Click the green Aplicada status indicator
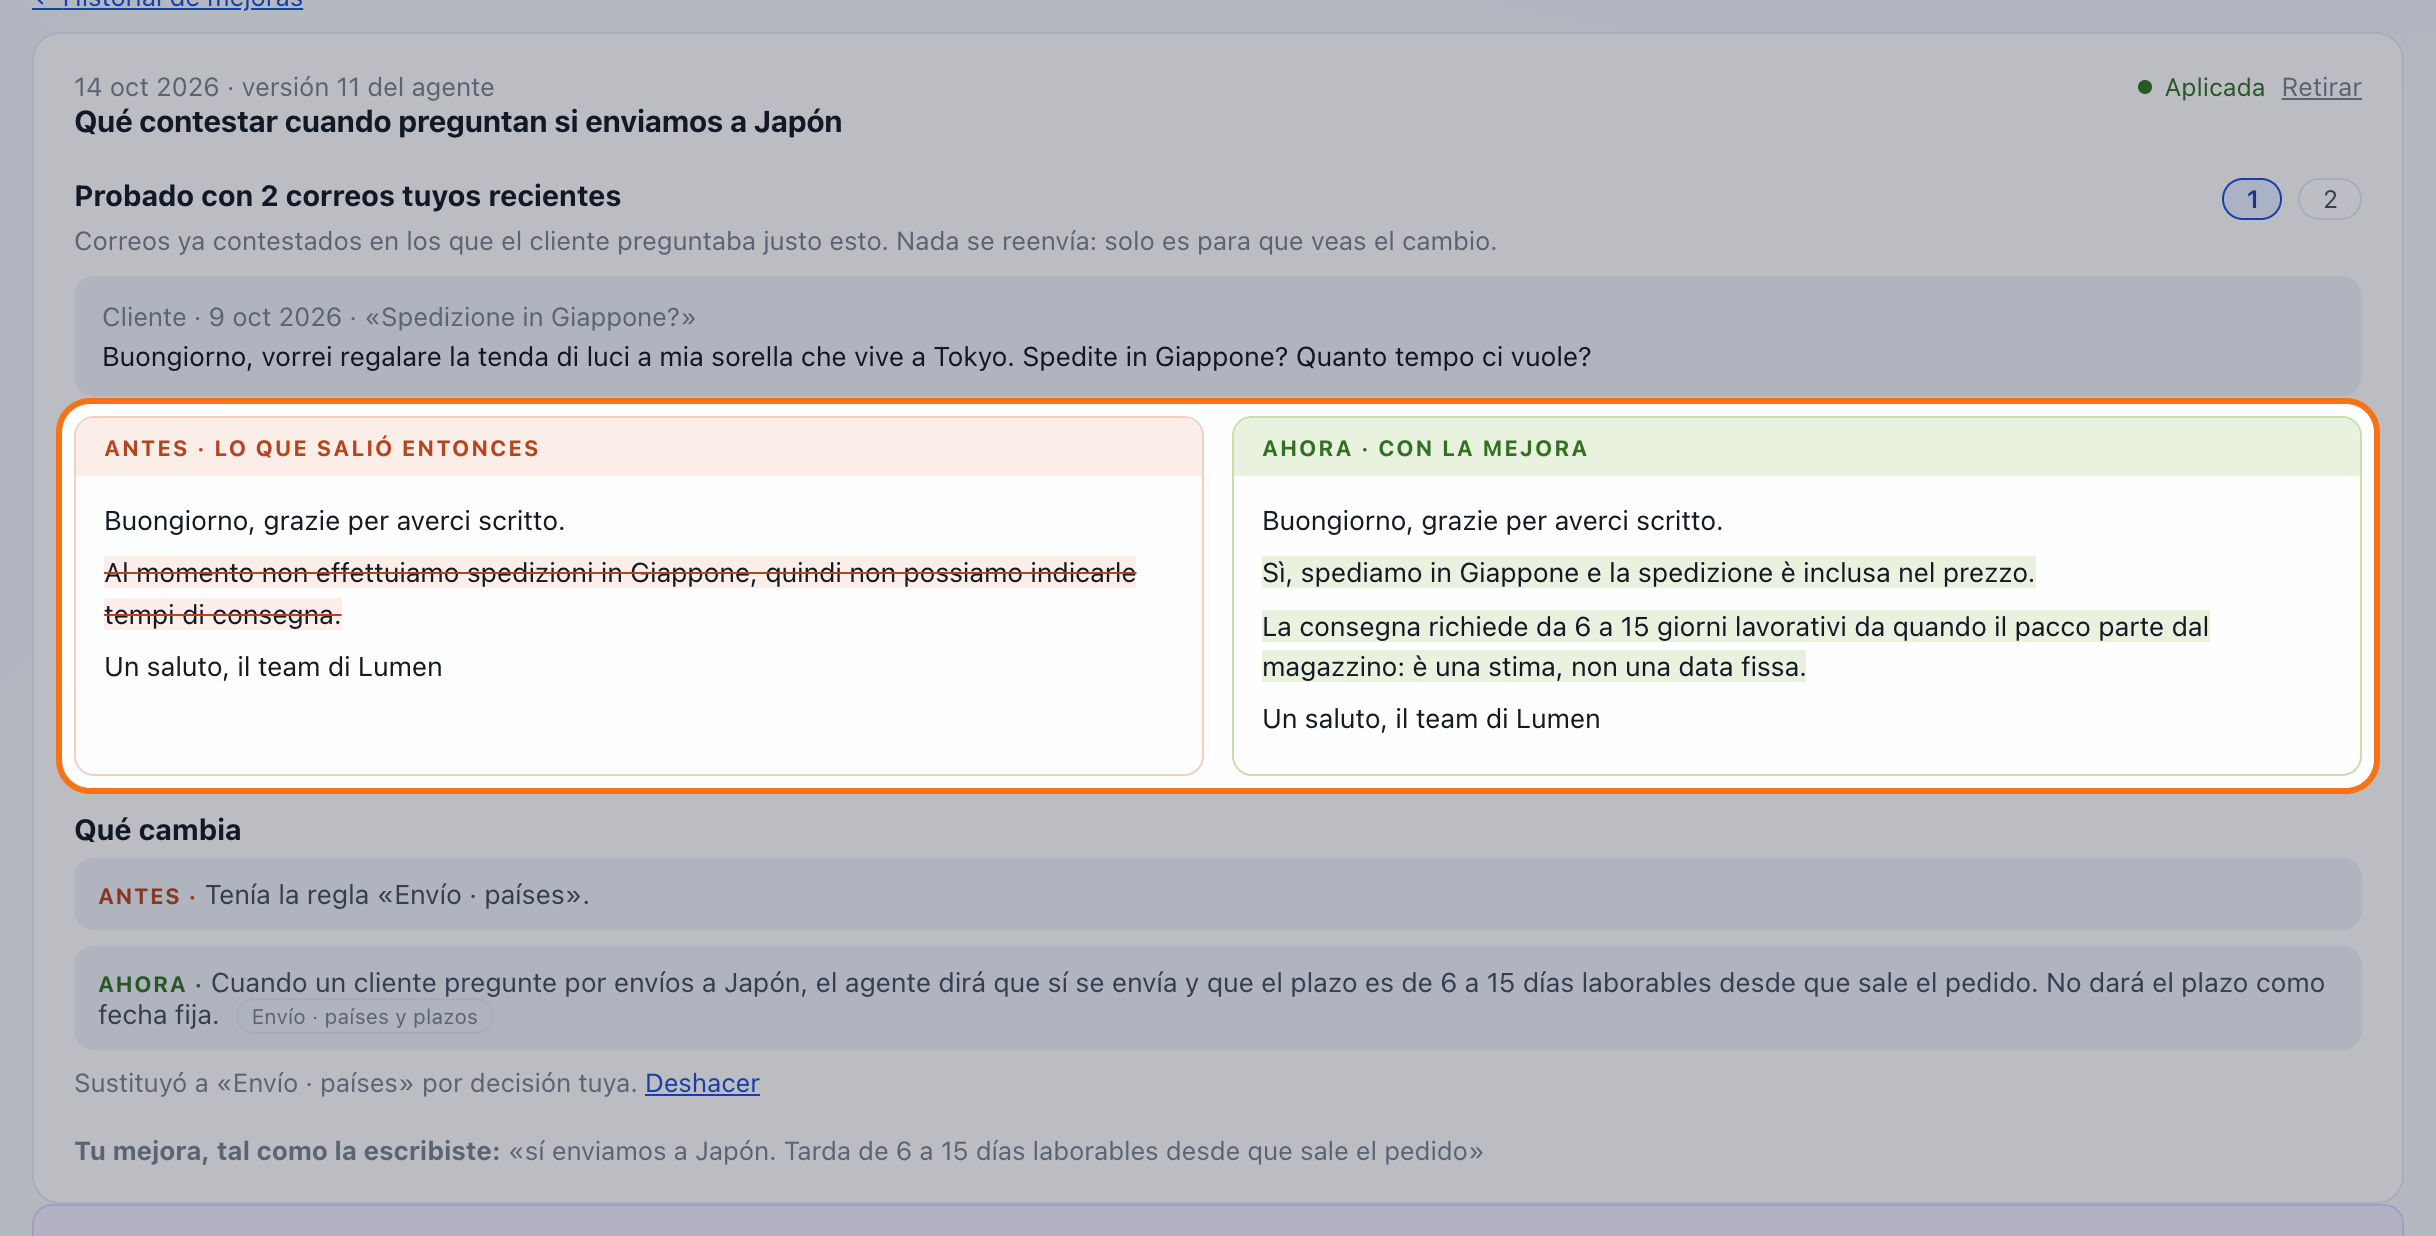Screen dimensions: 2436x1236 click(x=2200, y=87)
